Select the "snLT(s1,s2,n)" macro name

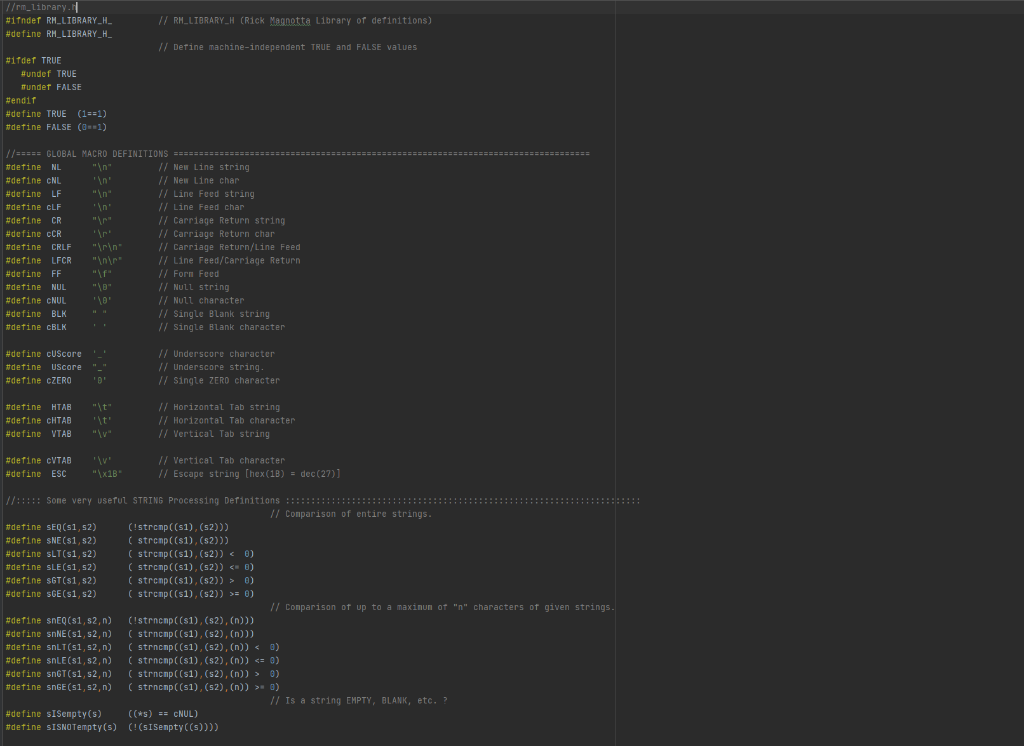tap(79, 647)
